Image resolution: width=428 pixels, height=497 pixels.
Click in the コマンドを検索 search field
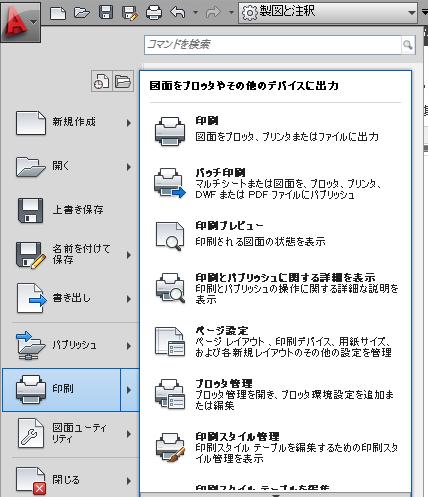click(x=273, y=45)
